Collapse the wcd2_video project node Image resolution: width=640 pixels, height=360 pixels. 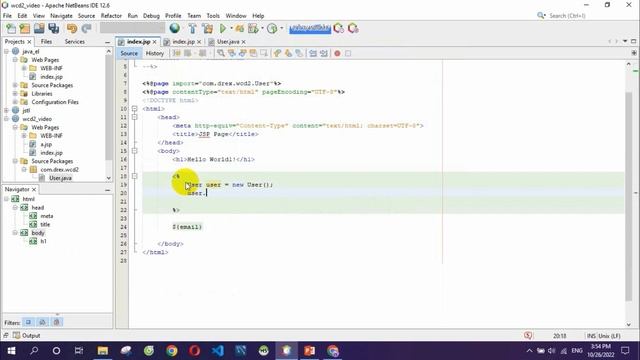pos(7,119)
